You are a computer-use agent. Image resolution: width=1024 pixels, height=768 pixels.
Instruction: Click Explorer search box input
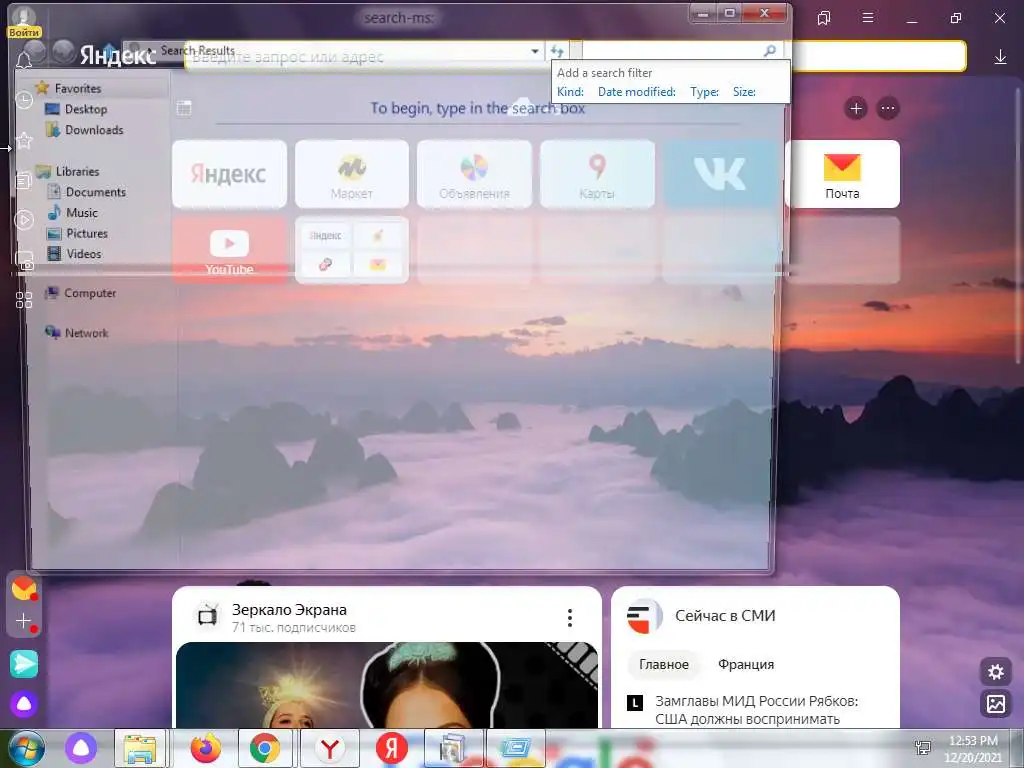tap(672, 50)
